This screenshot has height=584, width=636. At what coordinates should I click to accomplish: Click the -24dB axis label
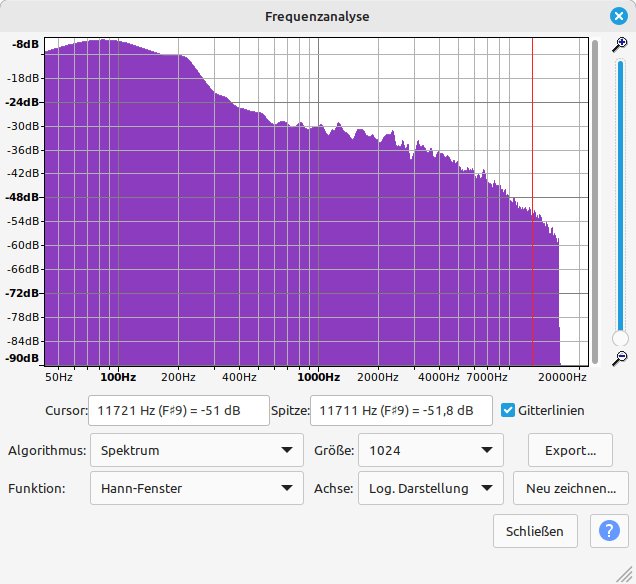(x=22, y=102)
